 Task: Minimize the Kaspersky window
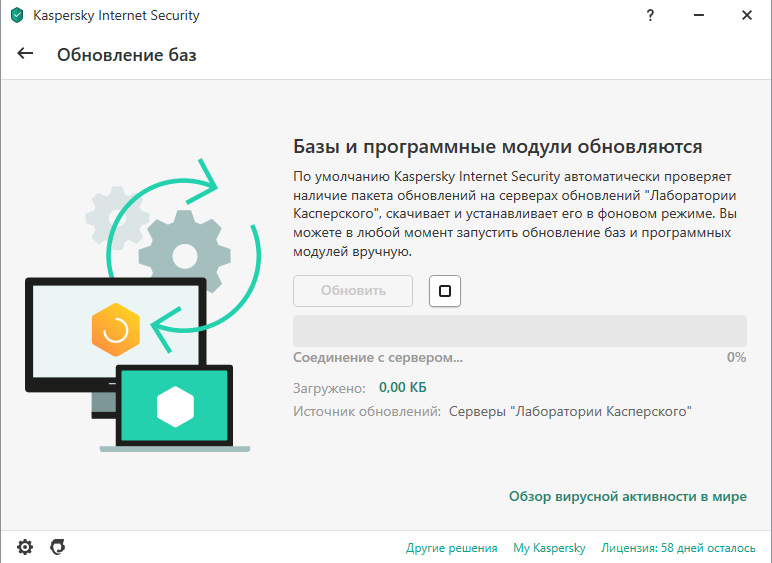699,15
